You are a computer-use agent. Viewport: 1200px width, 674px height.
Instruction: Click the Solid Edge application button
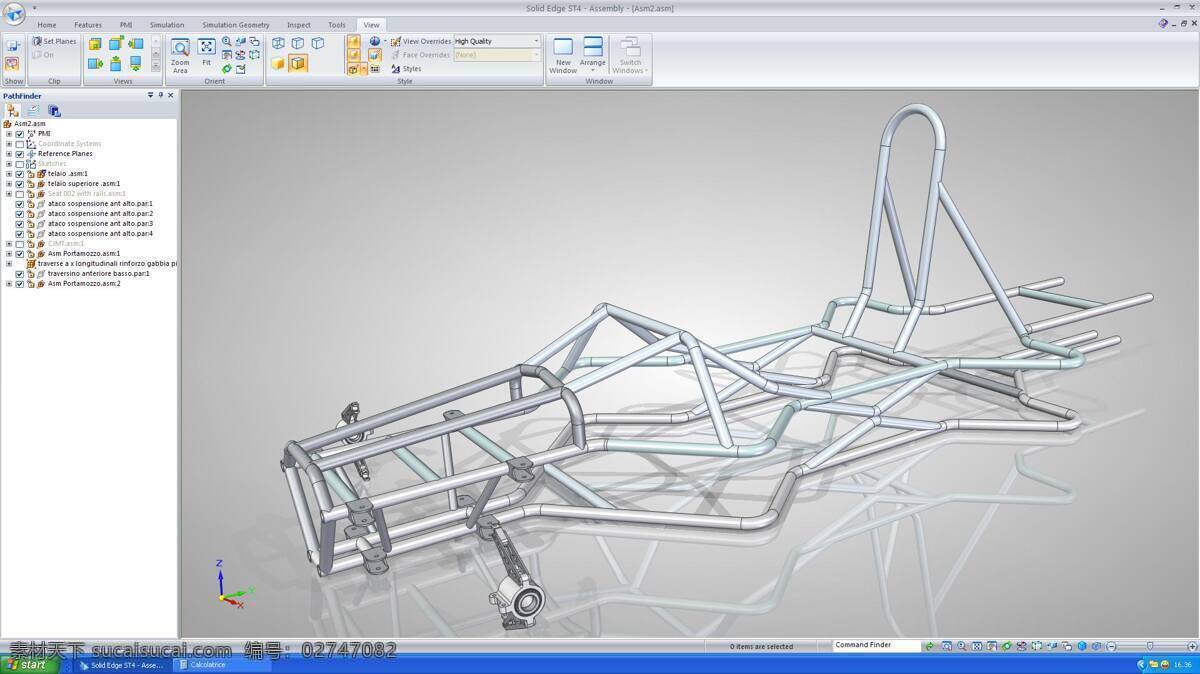pos(14,12)
